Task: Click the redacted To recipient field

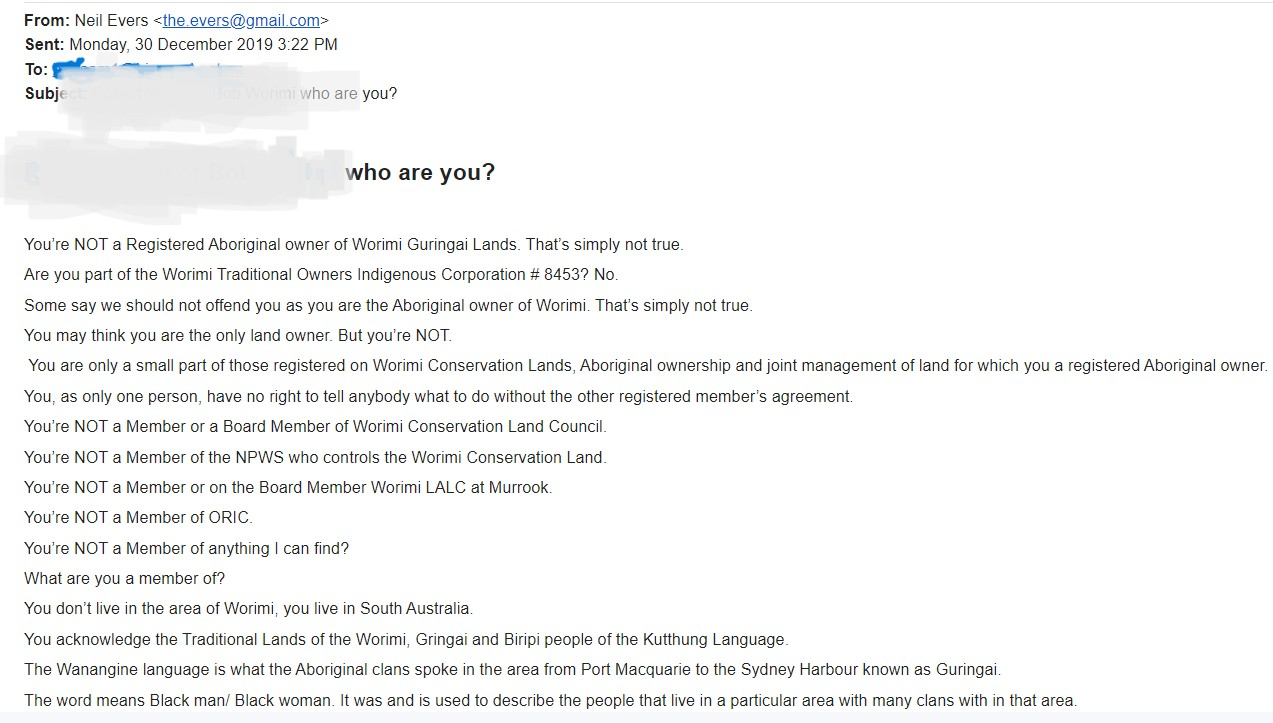Action: coord(150,70)
